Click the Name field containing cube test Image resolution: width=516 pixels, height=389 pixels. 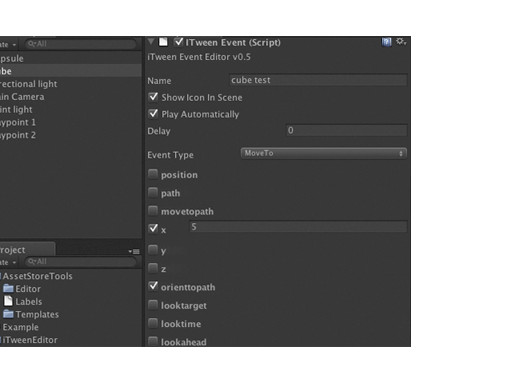(x=318, y=80)
